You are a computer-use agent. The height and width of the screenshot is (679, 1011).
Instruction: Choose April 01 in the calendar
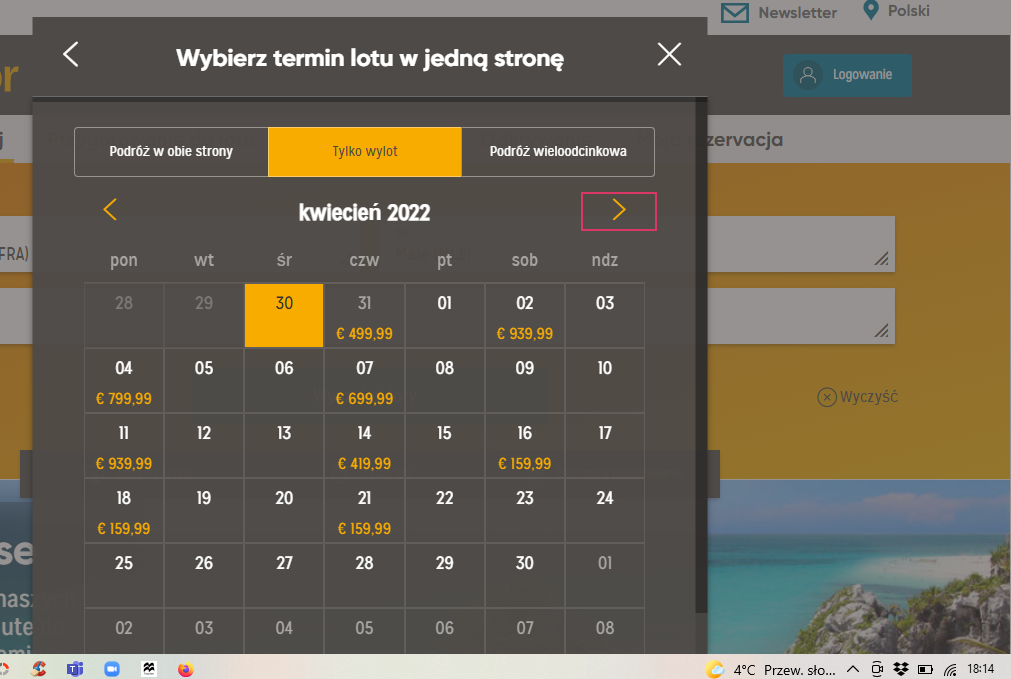444,315
